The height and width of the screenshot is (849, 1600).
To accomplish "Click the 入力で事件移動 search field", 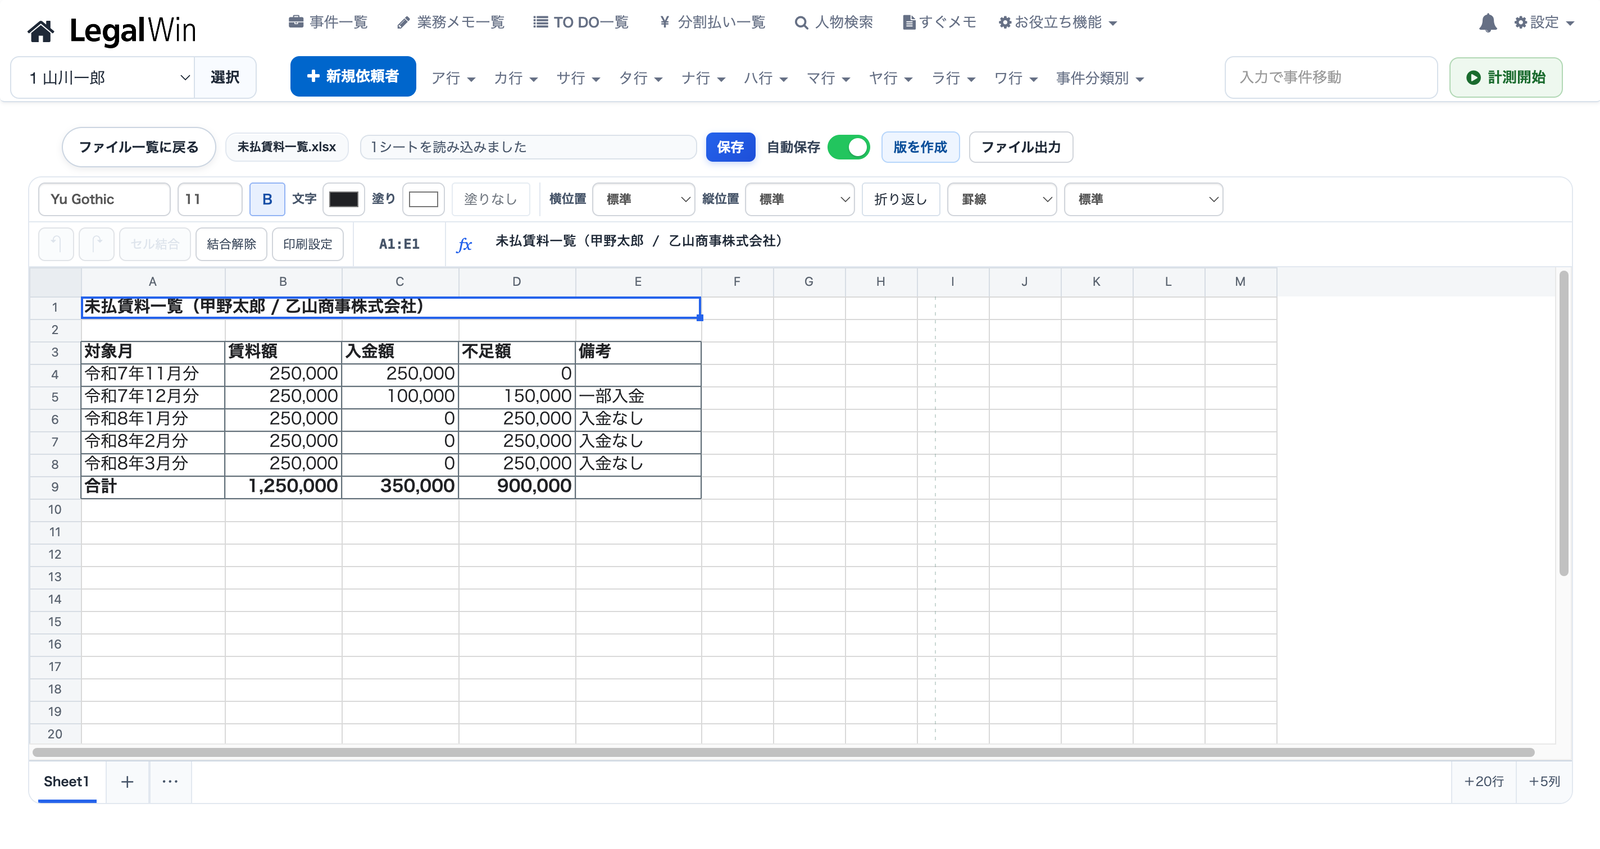I will point(1331,77).
